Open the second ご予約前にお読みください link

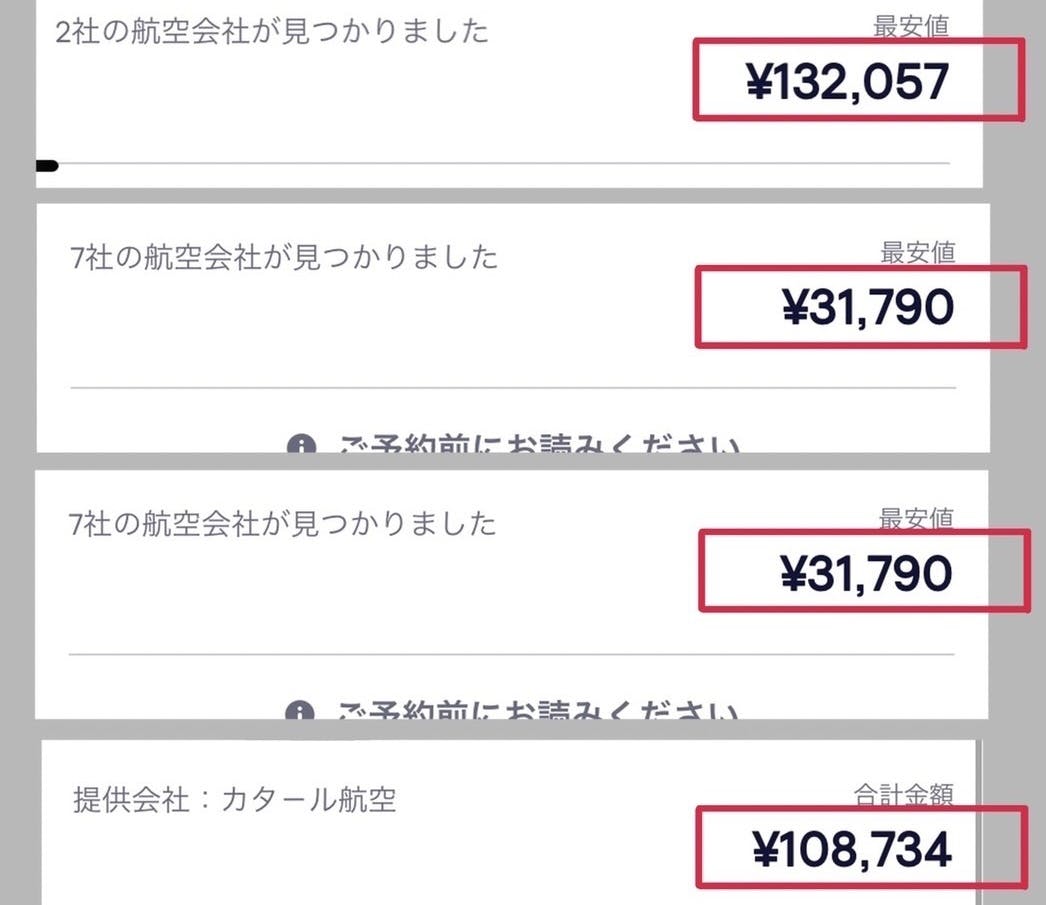click(540, 712)
